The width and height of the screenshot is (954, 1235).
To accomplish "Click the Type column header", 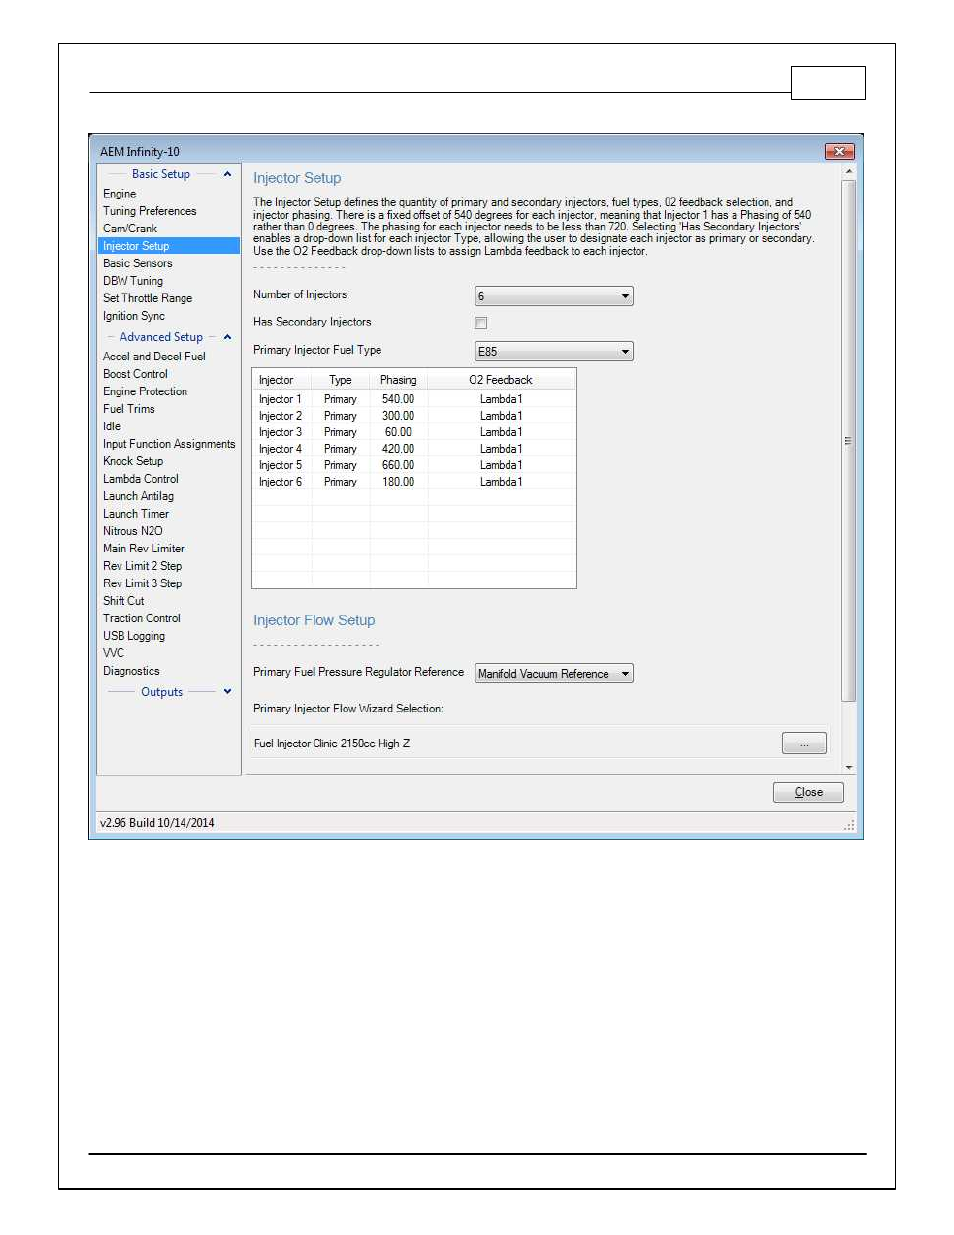I will pos(341,380).
